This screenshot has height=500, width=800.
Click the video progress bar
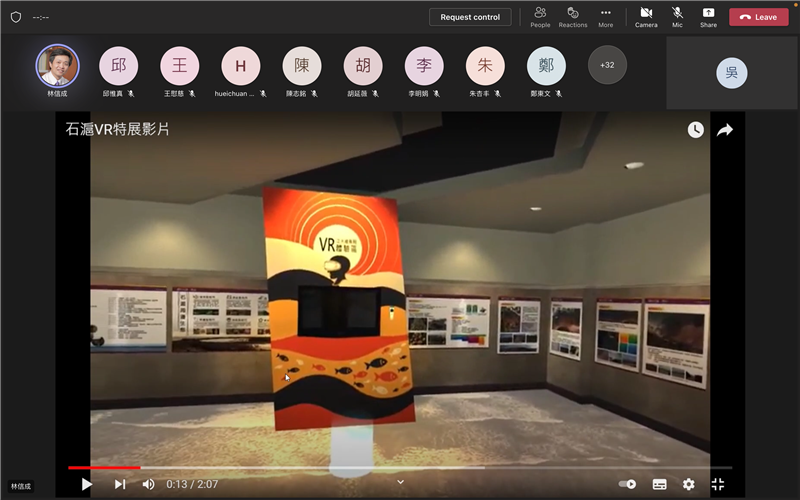pos(400,467)
